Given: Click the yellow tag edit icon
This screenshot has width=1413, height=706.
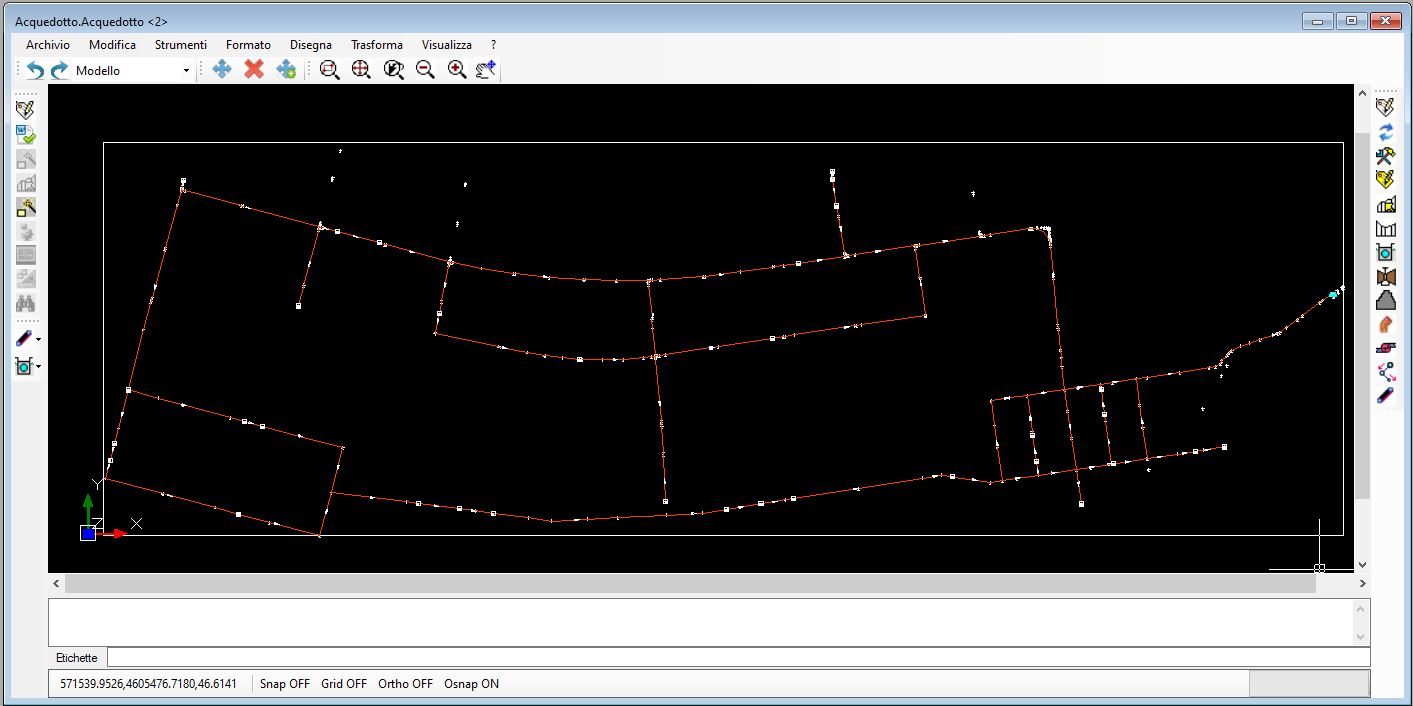Looking at the screenshot, I should 1385,179.
